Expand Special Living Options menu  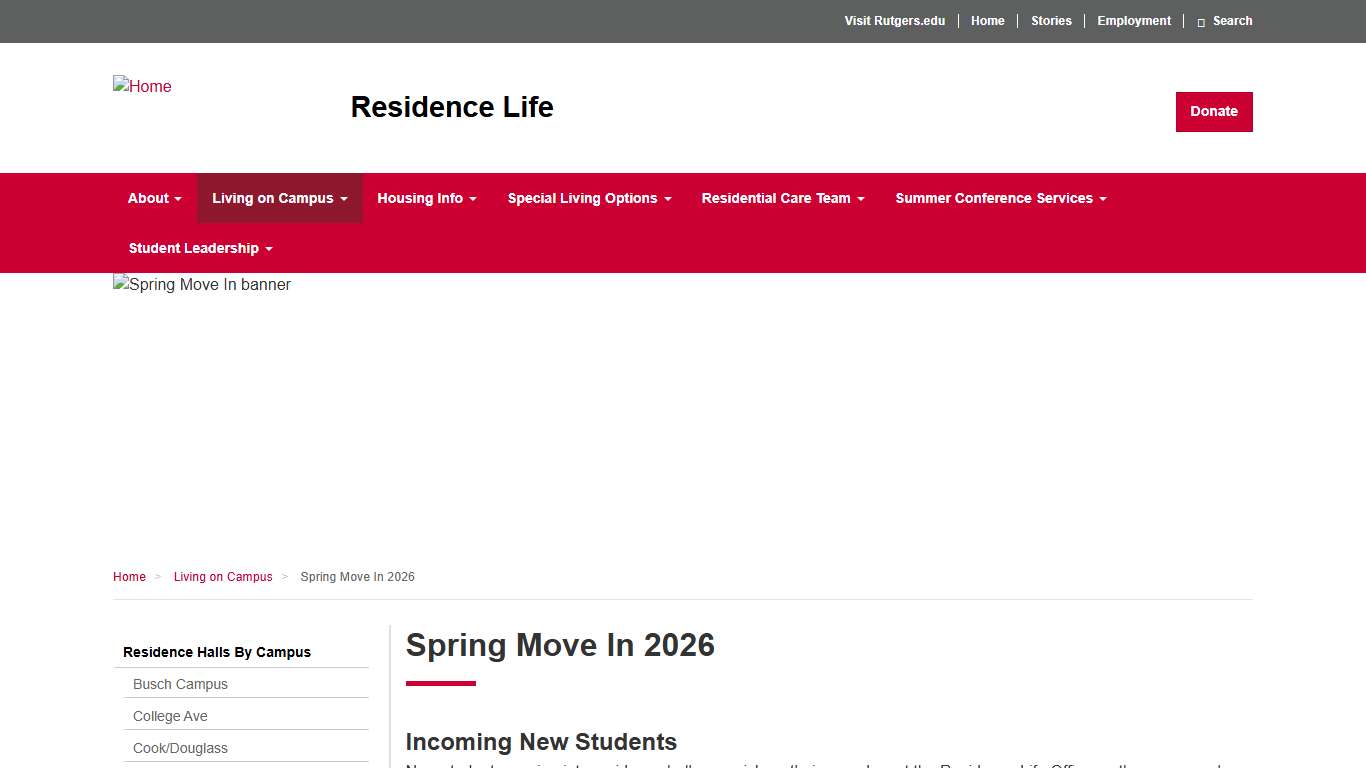click(x=589, y=198)
